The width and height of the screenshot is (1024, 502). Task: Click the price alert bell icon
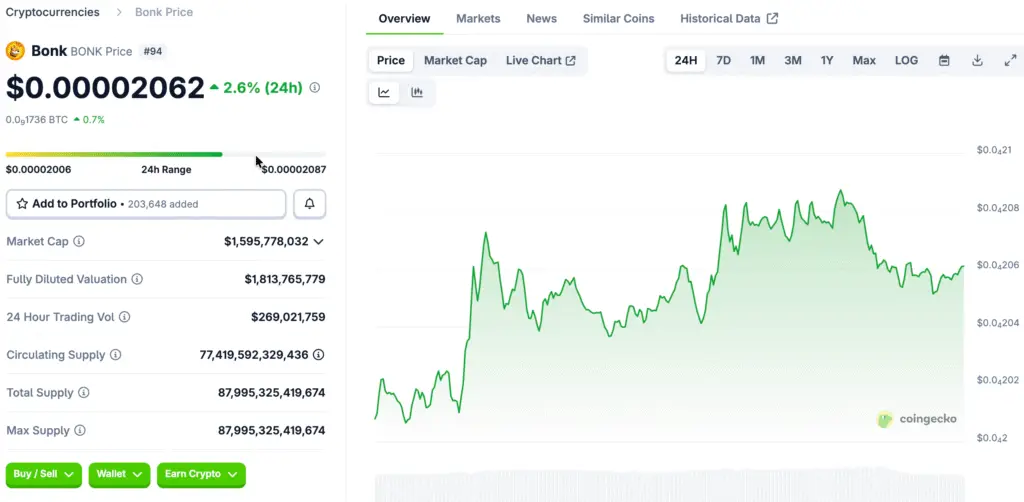click(x=309, y=204)
